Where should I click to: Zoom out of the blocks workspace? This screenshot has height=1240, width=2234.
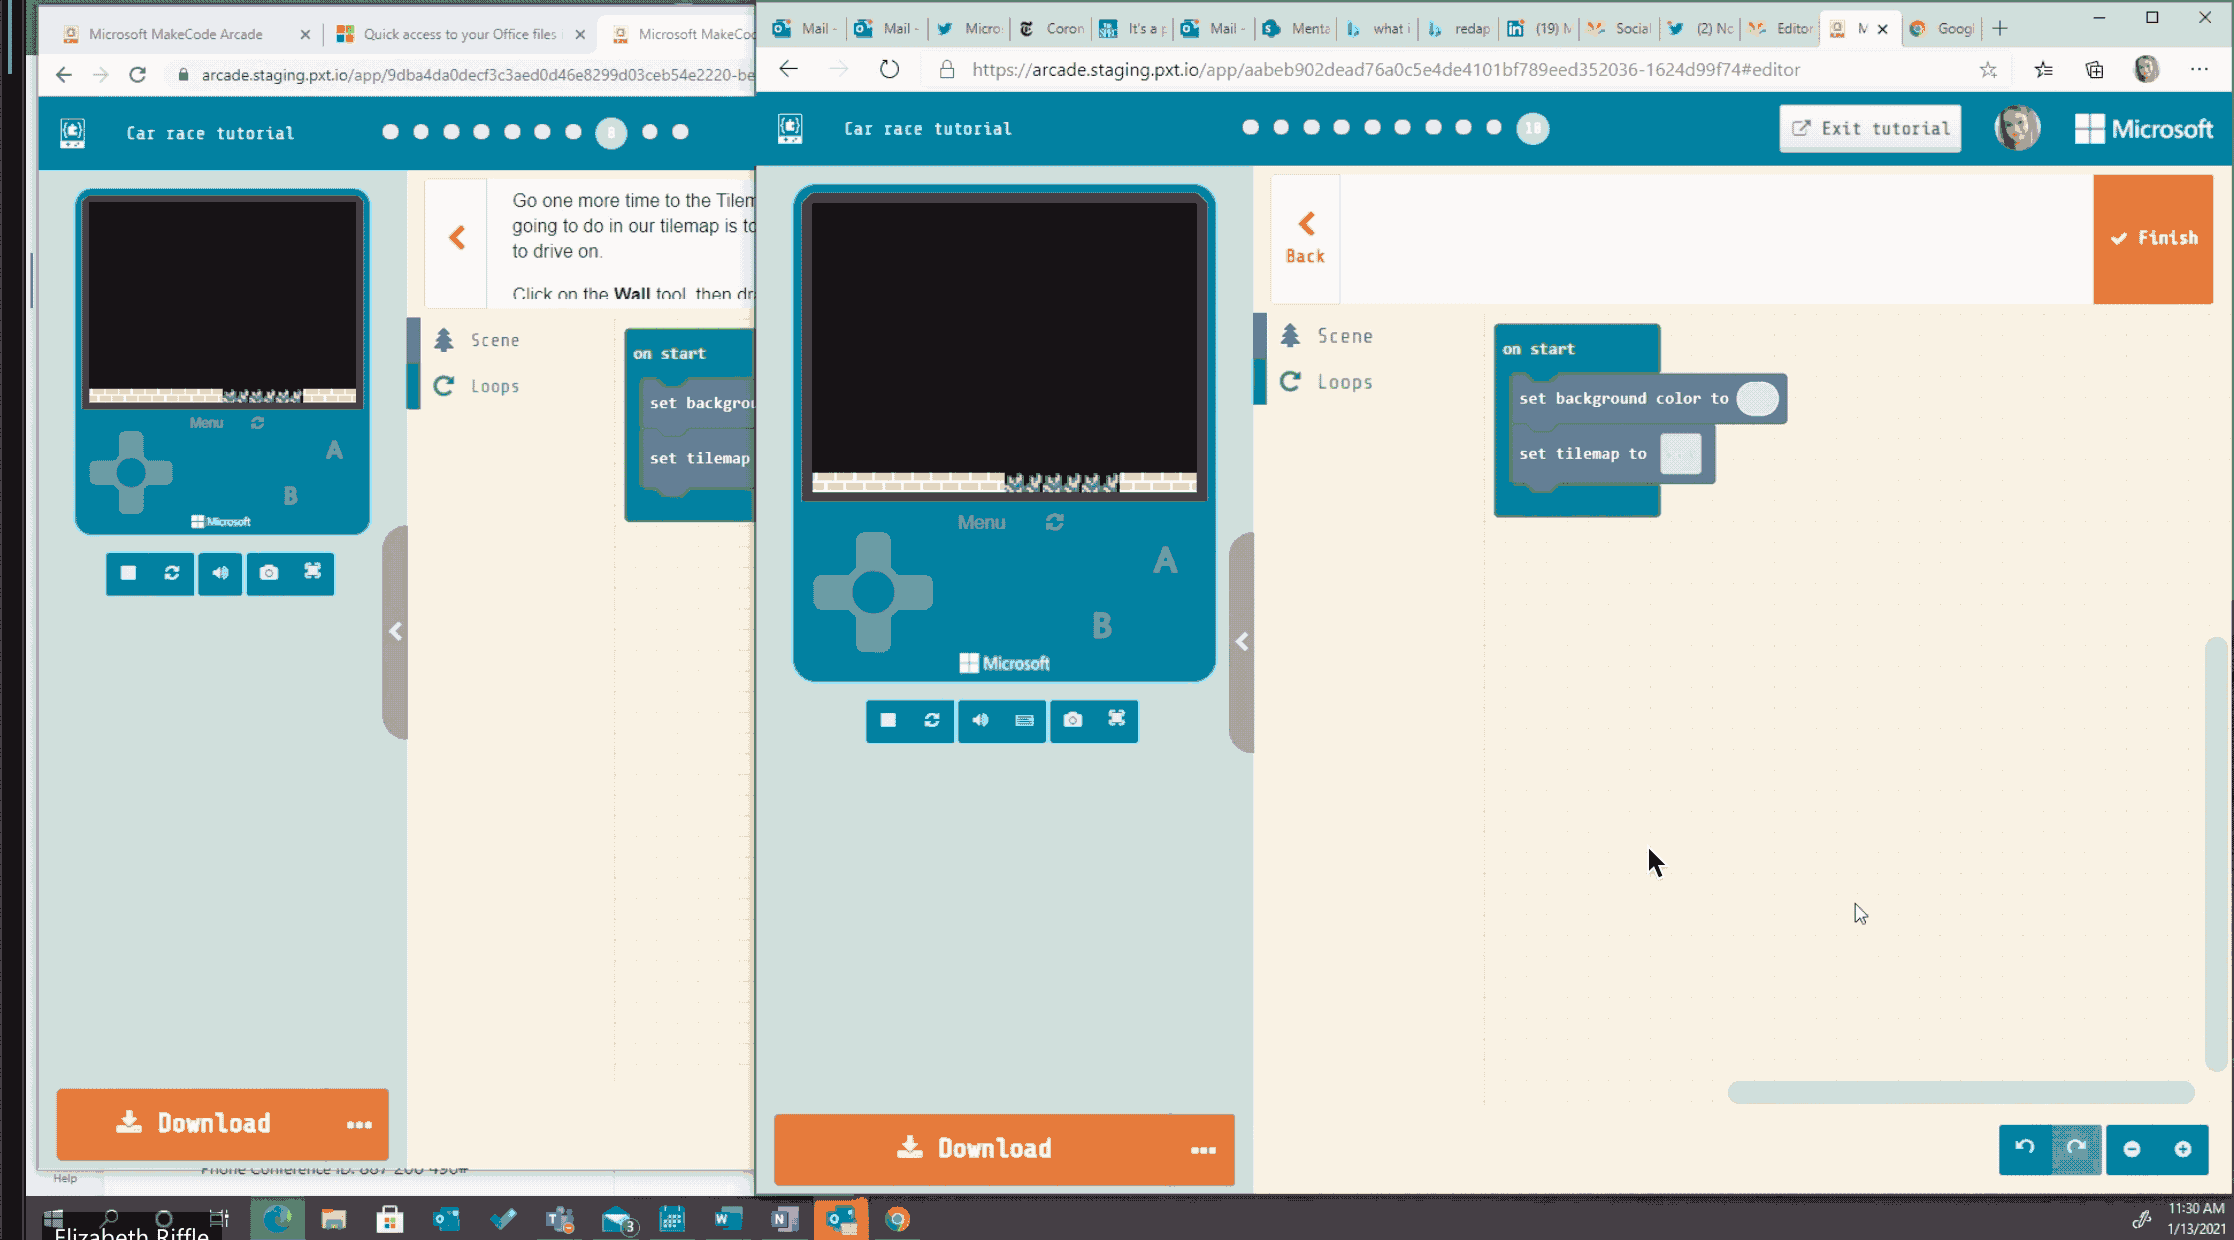[x=2131, y=1149]
